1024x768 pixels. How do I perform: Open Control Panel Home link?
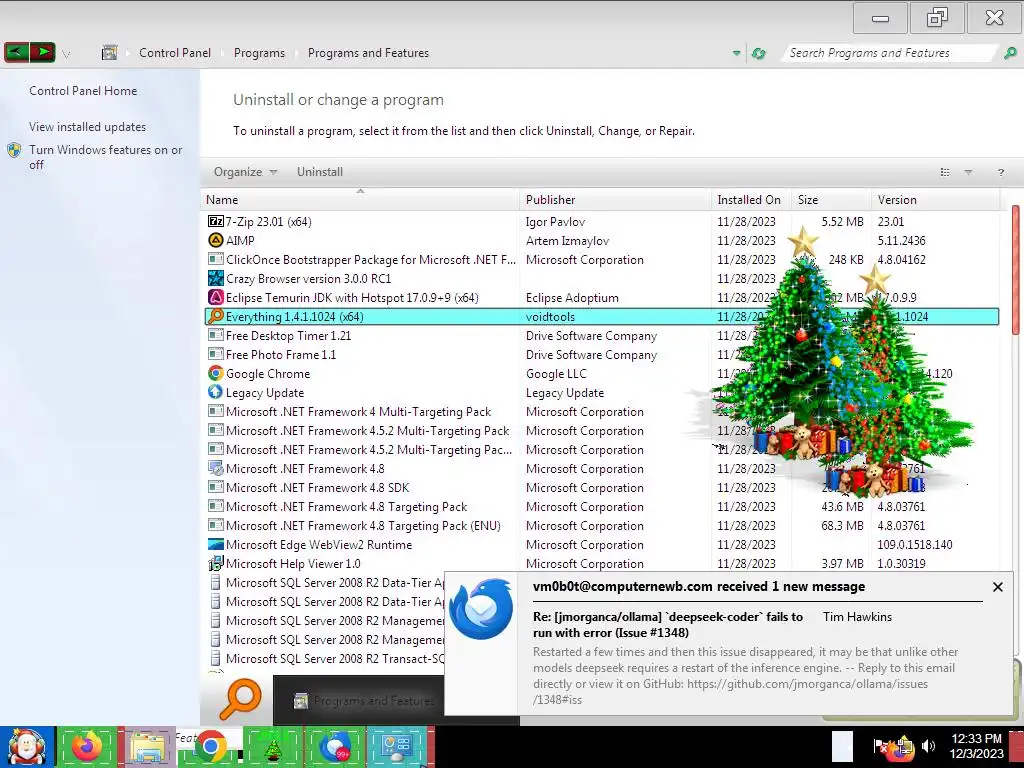83,91
